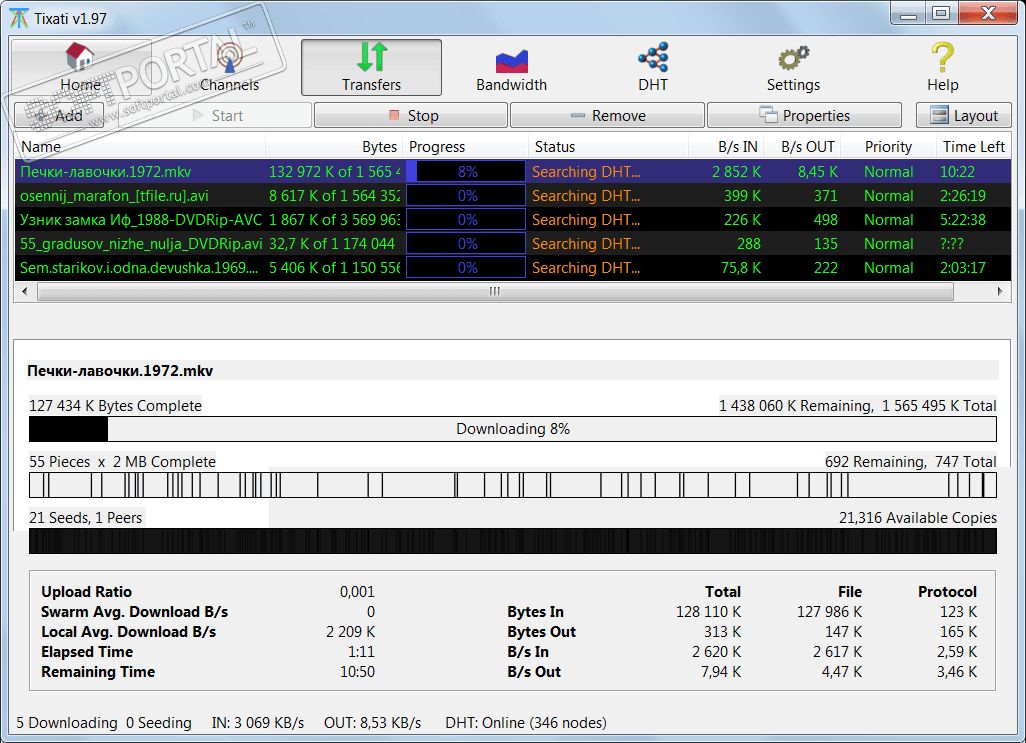Sort transfers by Progress column

(x=465, y=147)
